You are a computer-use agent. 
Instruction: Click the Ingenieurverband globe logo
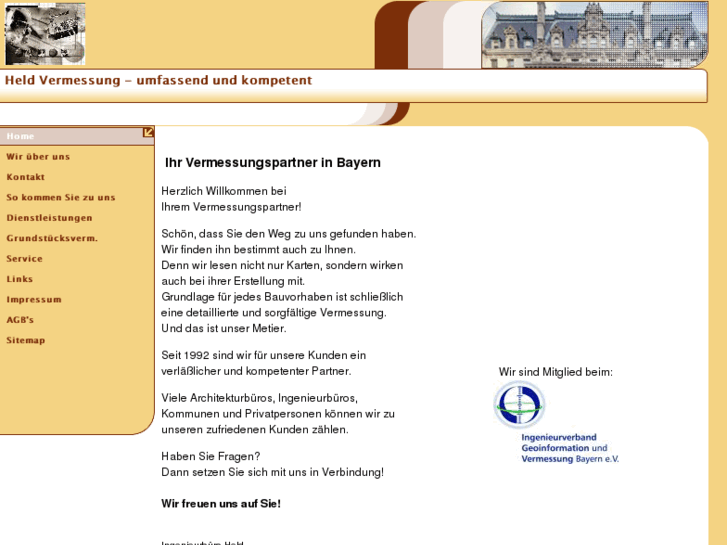point(519,404)
